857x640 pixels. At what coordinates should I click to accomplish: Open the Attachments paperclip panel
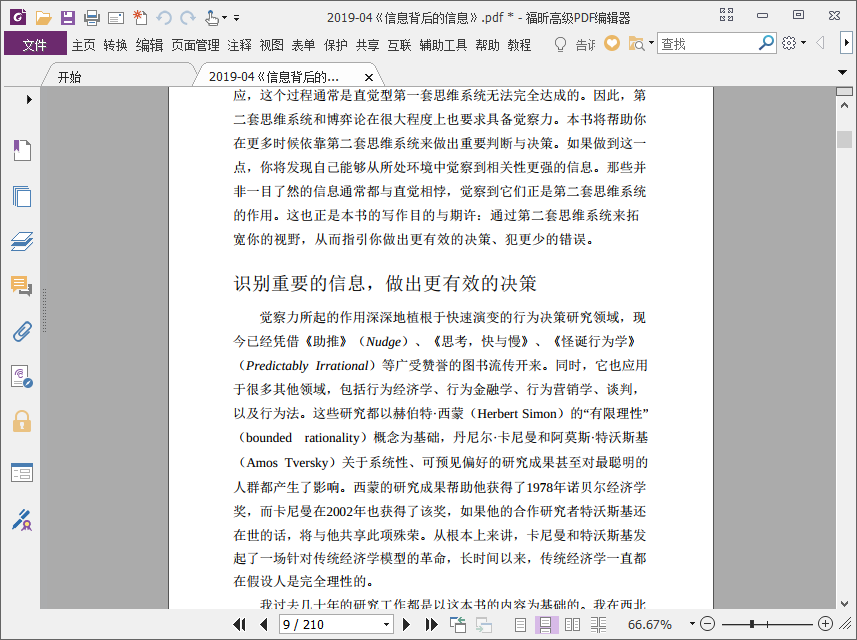click(22, 331)
